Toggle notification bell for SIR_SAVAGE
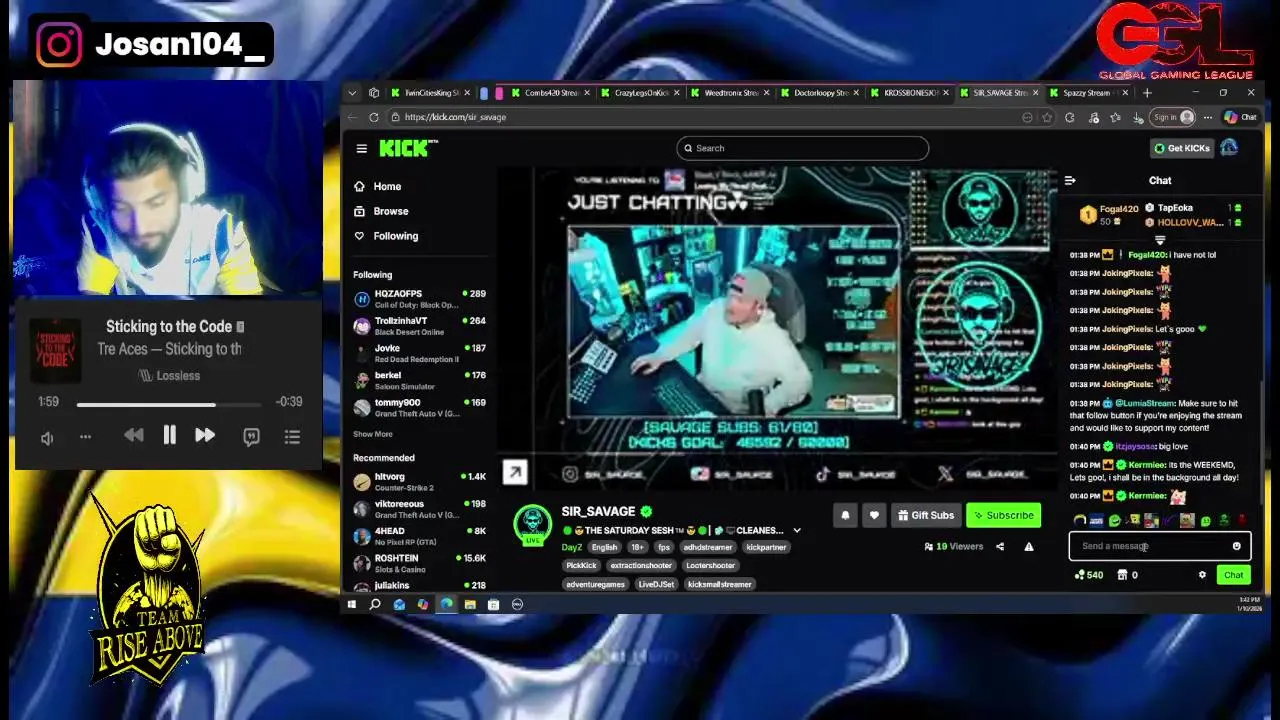 845,515
